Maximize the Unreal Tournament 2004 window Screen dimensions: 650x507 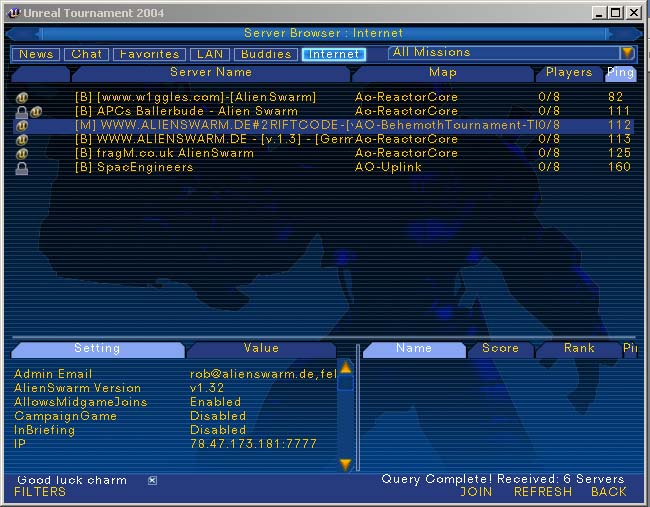pos(616,12)
